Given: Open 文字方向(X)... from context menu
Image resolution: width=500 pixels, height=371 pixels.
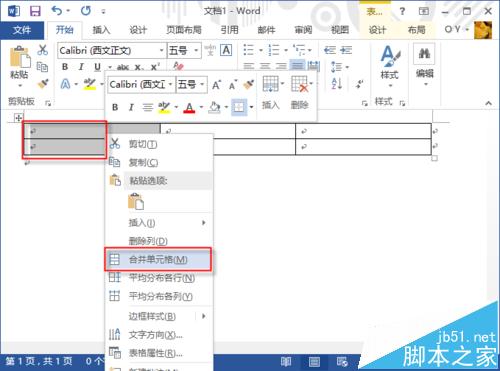Looking at the screenshot, I should point(158,334).
